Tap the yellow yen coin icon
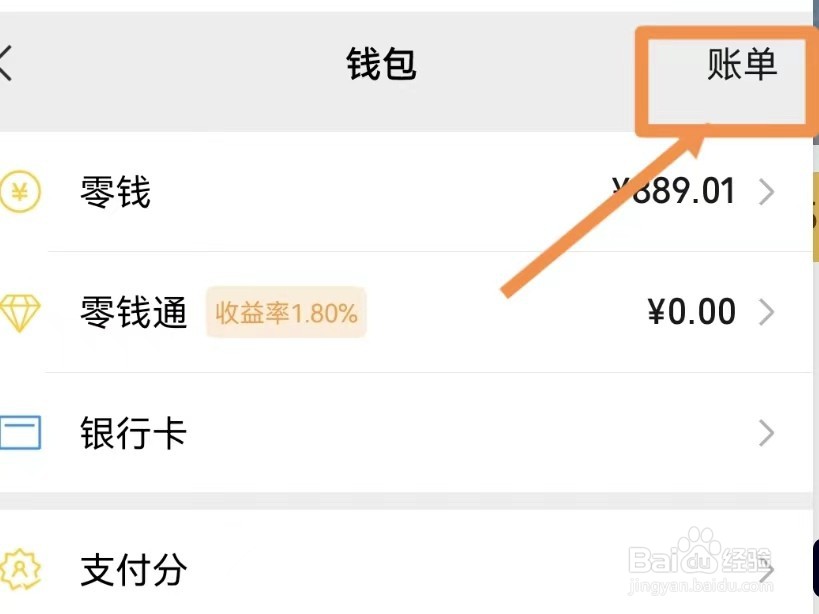Viewport: 819px width, 614px height. (x=20, y=192)
